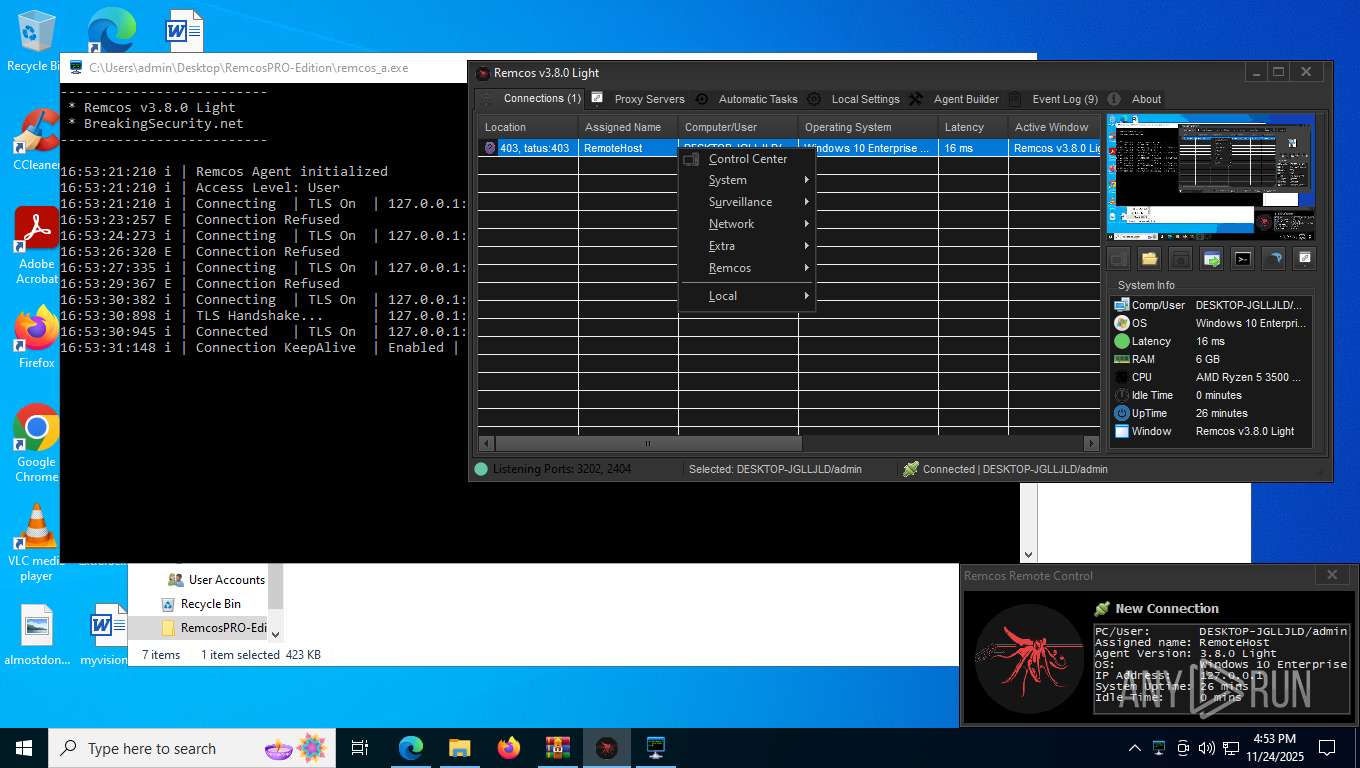Image resolution: width=1360 pixels, height=768 pixels.
Task: Sort by the Location column header
Action: click(x=528, y=127)
